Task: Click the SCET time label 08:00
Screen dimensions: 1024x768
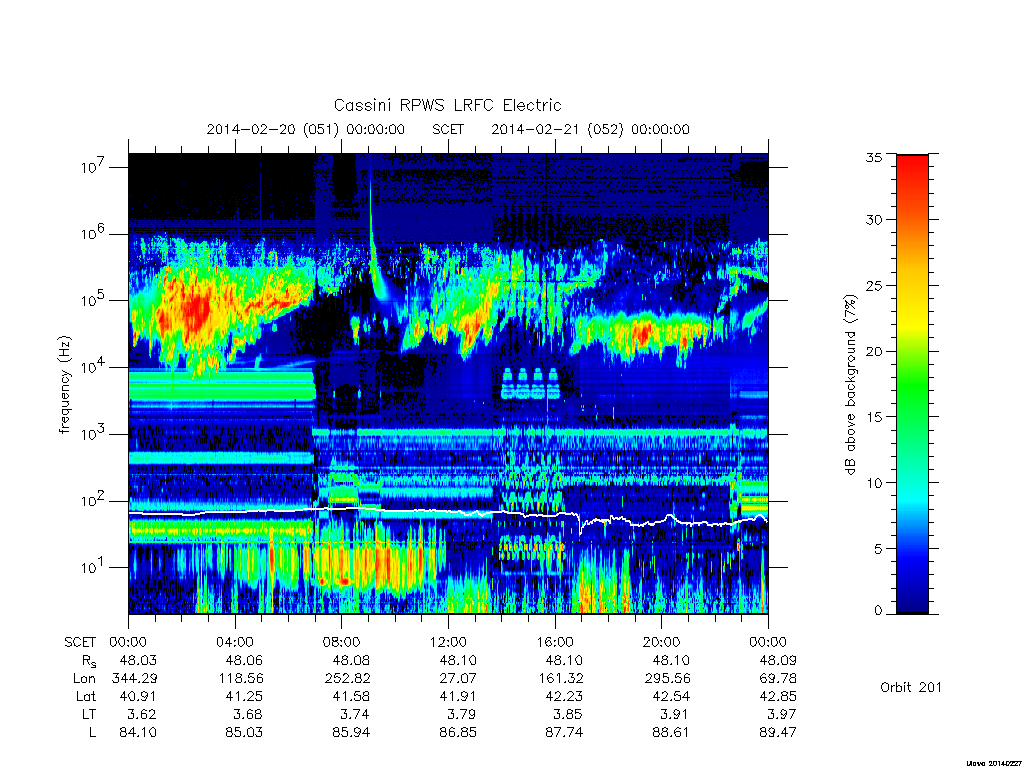Action: point(341,642)
